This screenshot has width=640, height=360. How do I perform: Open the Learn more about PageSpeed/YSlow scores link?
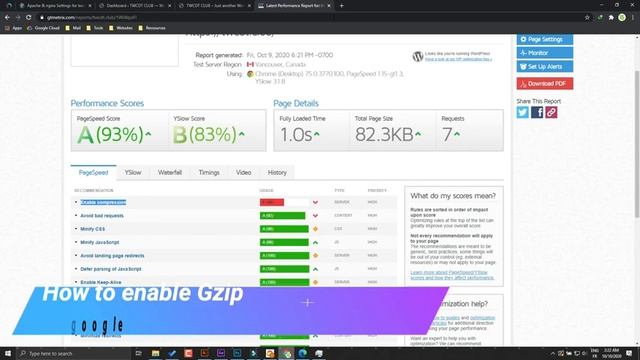point(452,275)
